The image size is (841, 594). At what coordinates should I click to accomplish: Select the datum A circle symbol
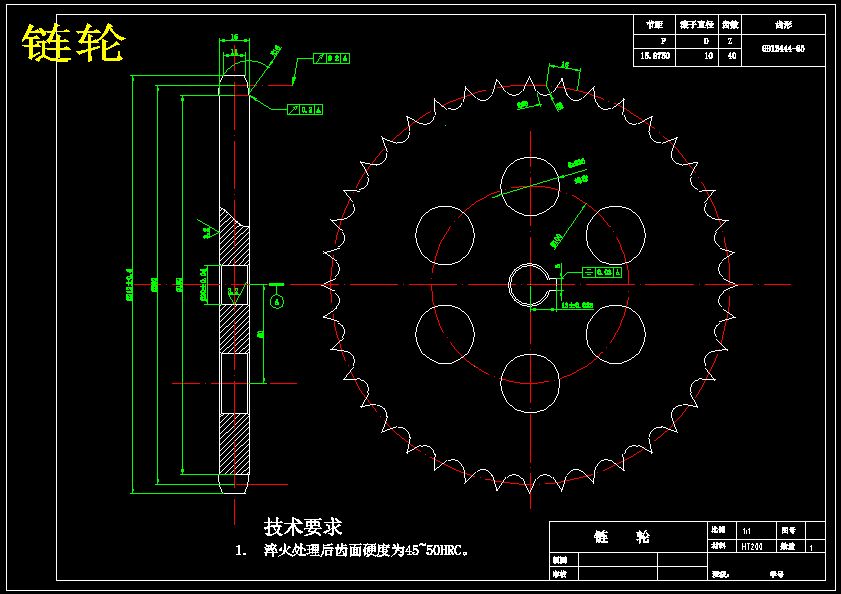277,302
